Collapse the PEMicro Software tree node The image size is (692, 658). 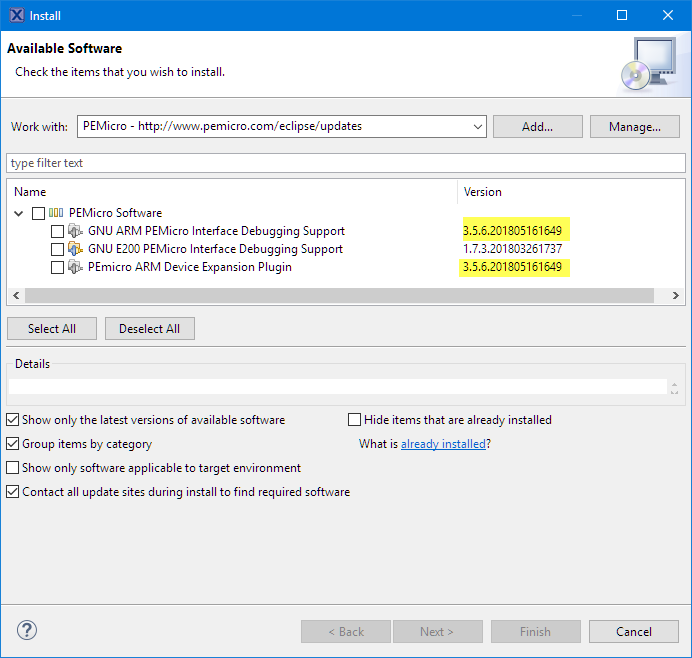(20, 213)
